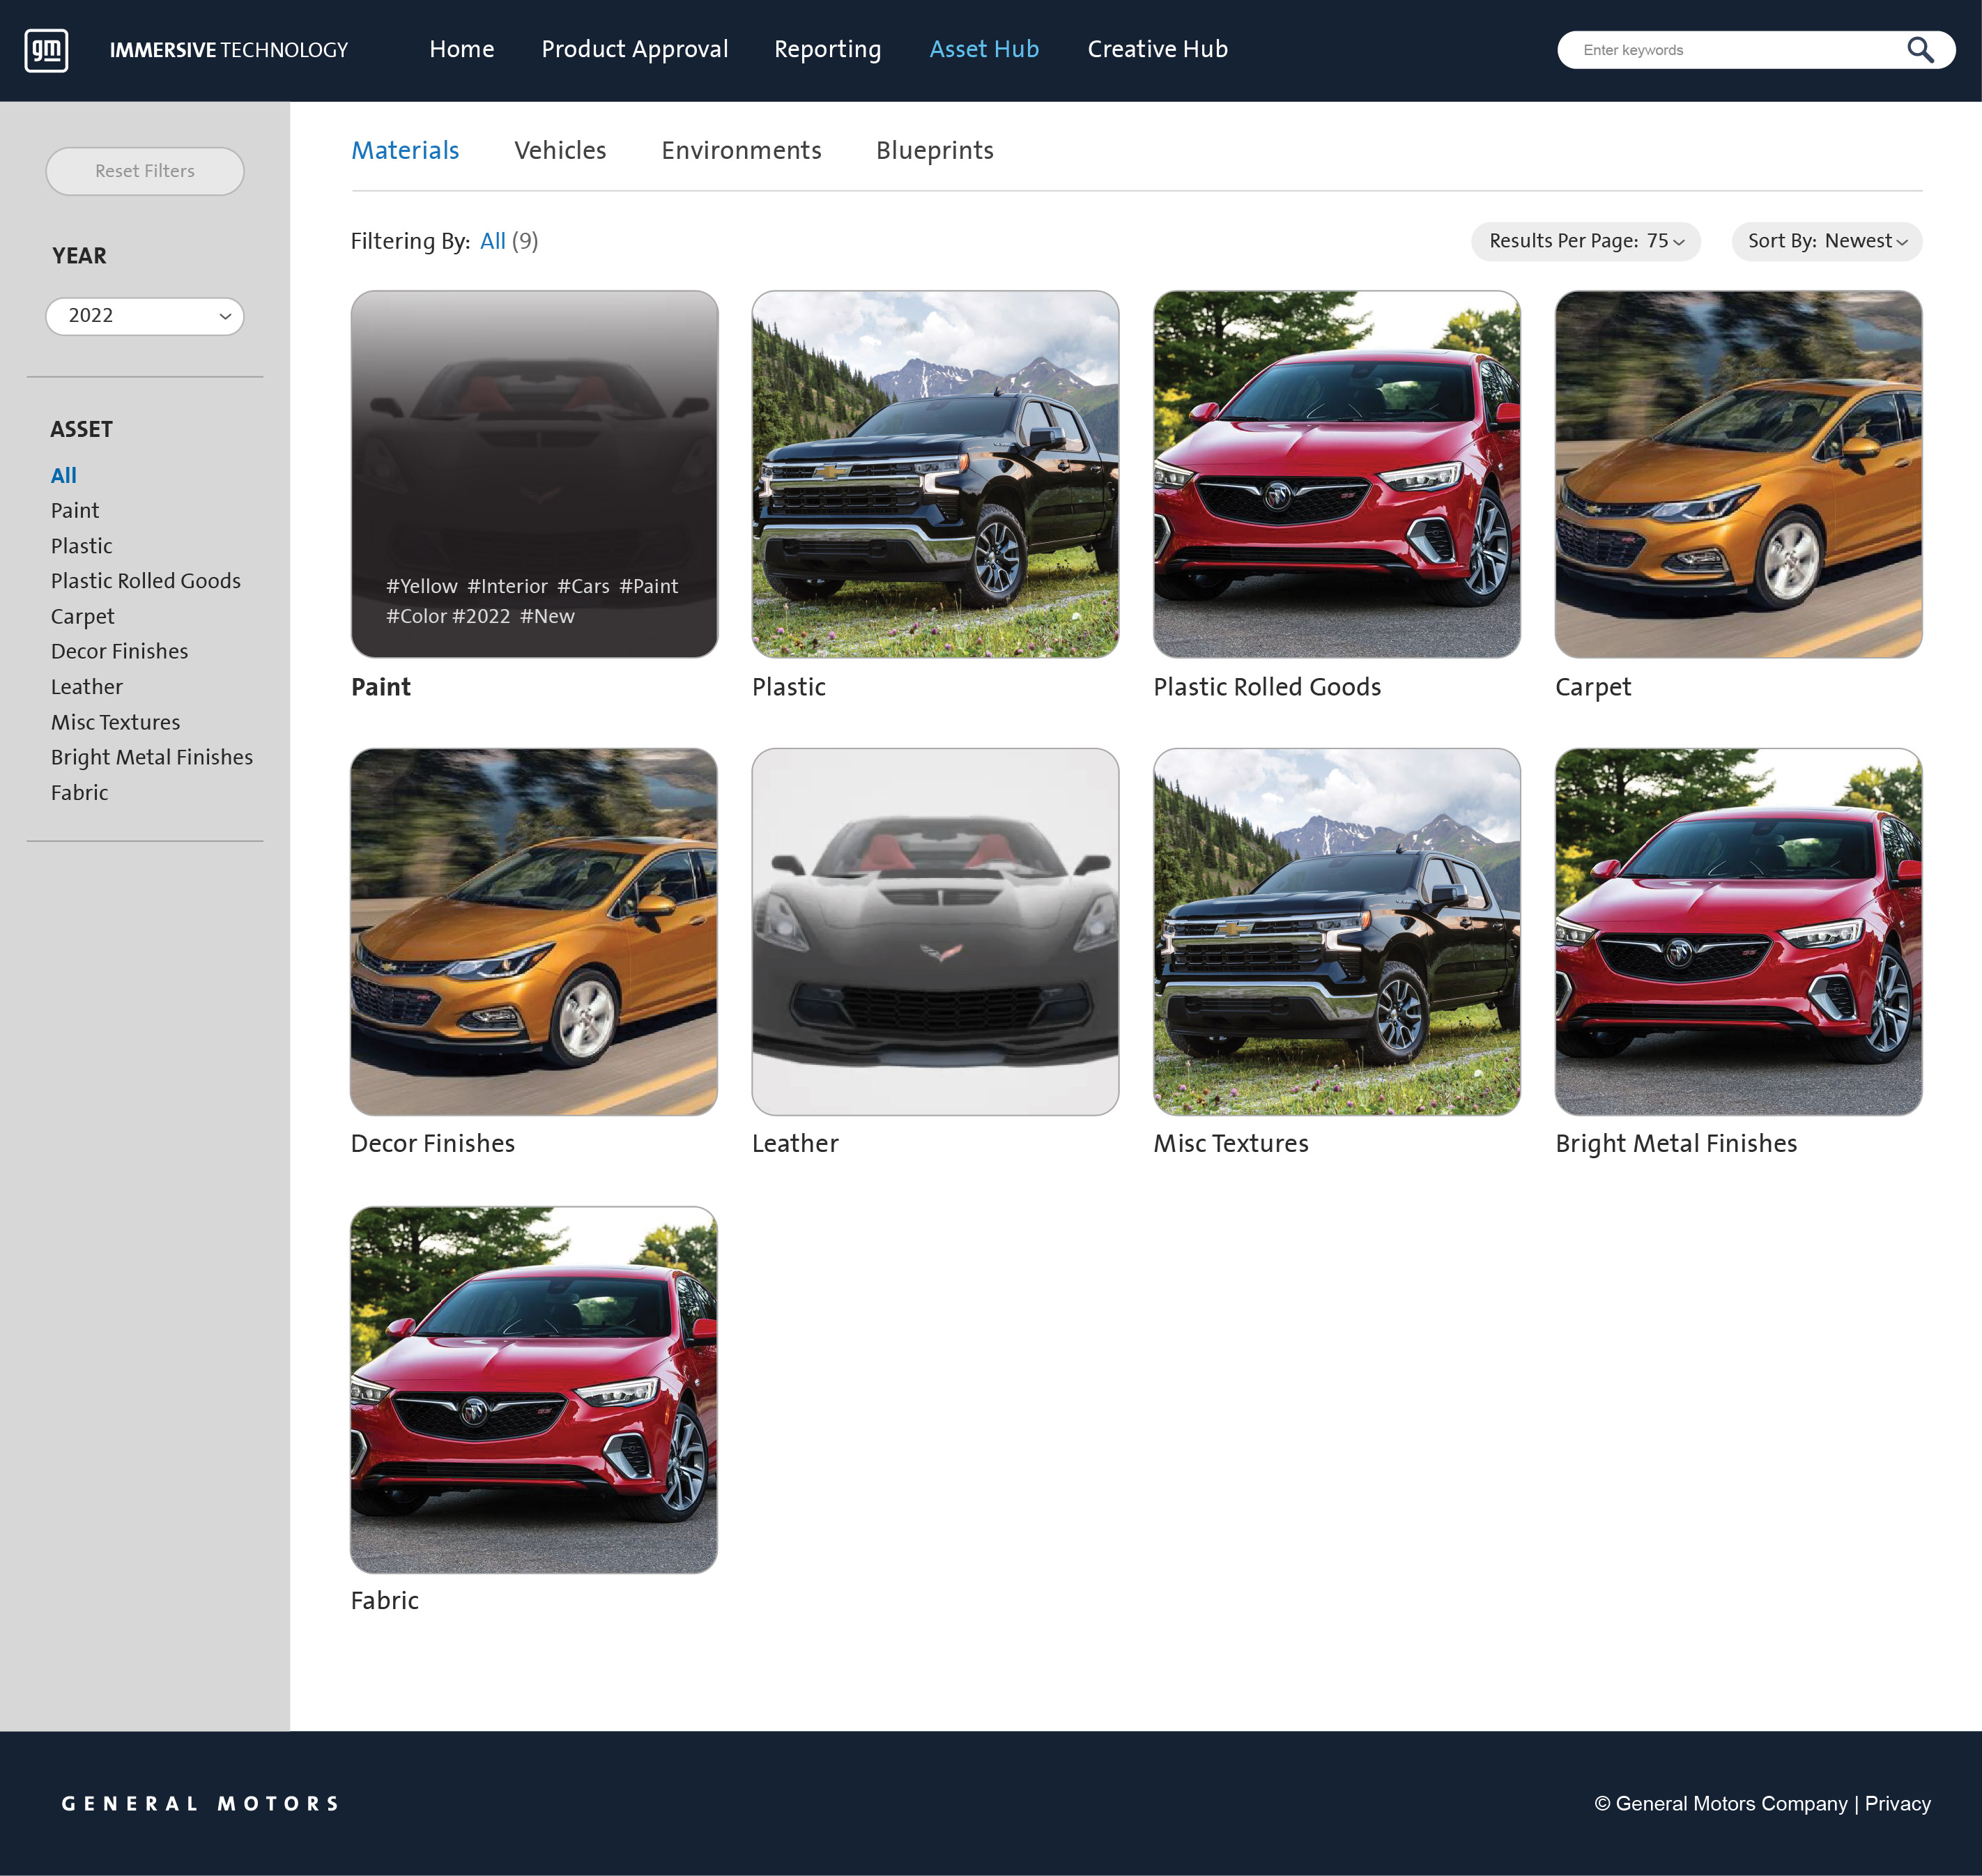Click the search magnifier icon
The image size is (1982, 1876).
1920,49
